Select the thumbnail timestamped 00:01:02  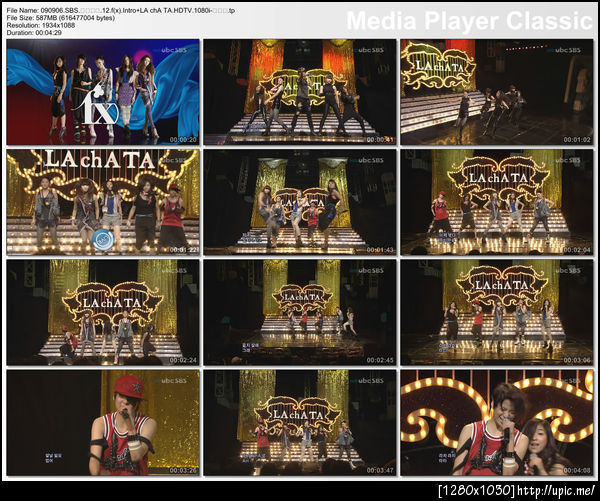(x=497, y=92)
